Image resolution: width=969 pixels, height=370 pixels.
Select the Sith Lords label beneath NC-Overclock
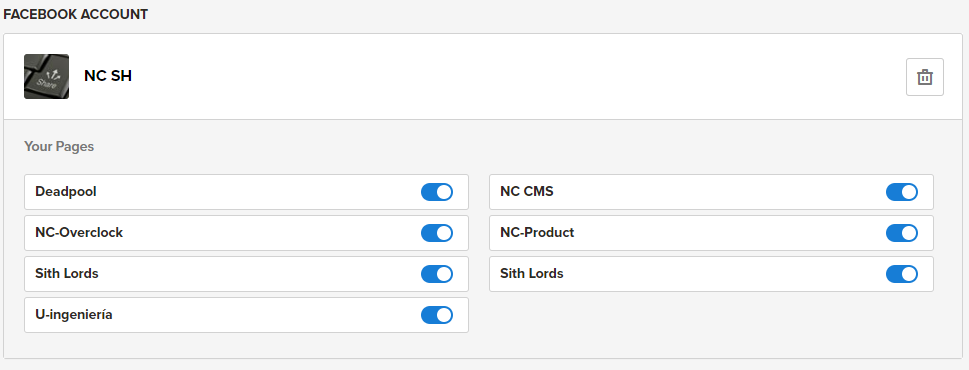pyautogui.click(x=67, y=274)
